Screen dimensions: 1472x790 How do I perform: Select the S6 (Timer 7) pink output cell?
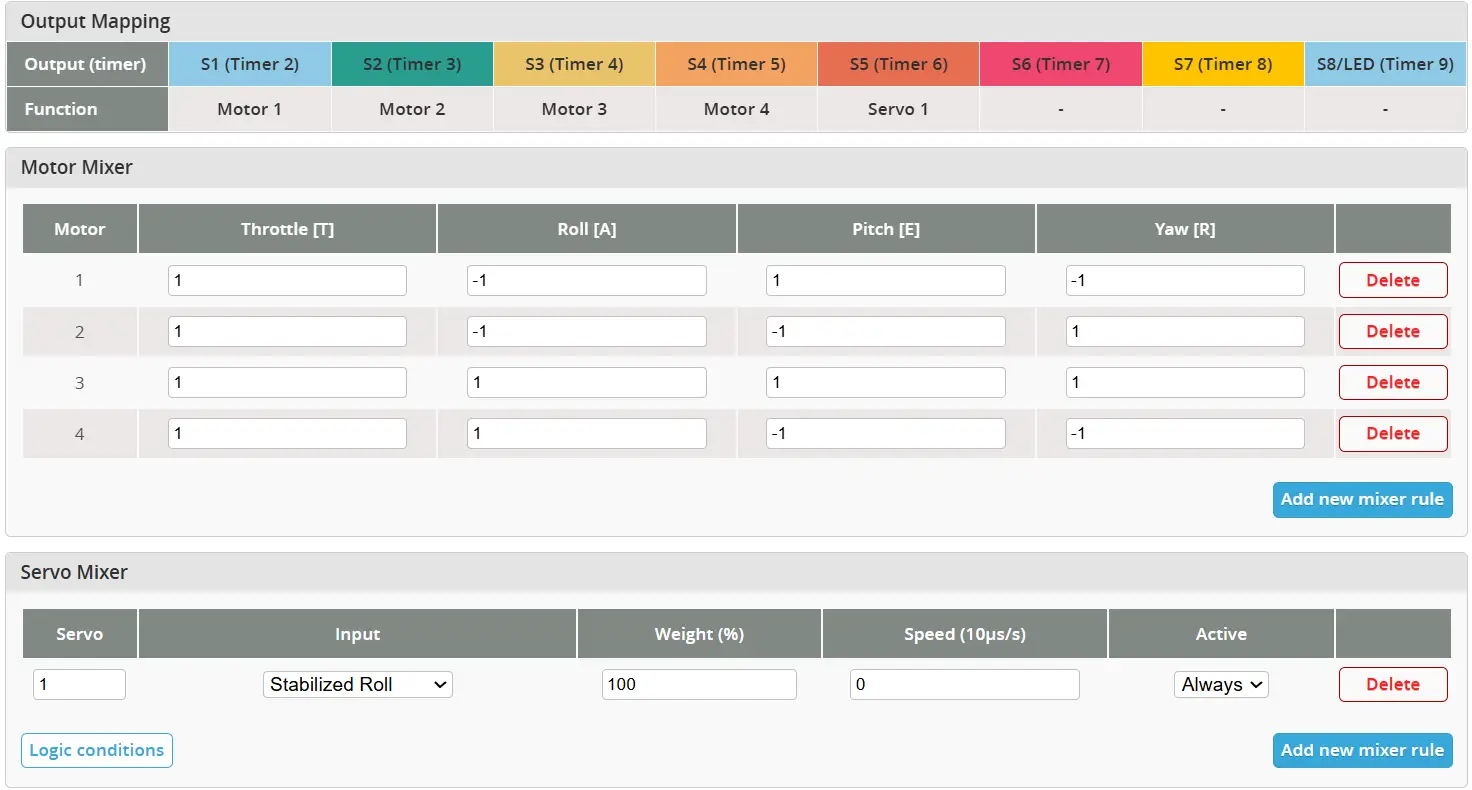(1061, 64)
